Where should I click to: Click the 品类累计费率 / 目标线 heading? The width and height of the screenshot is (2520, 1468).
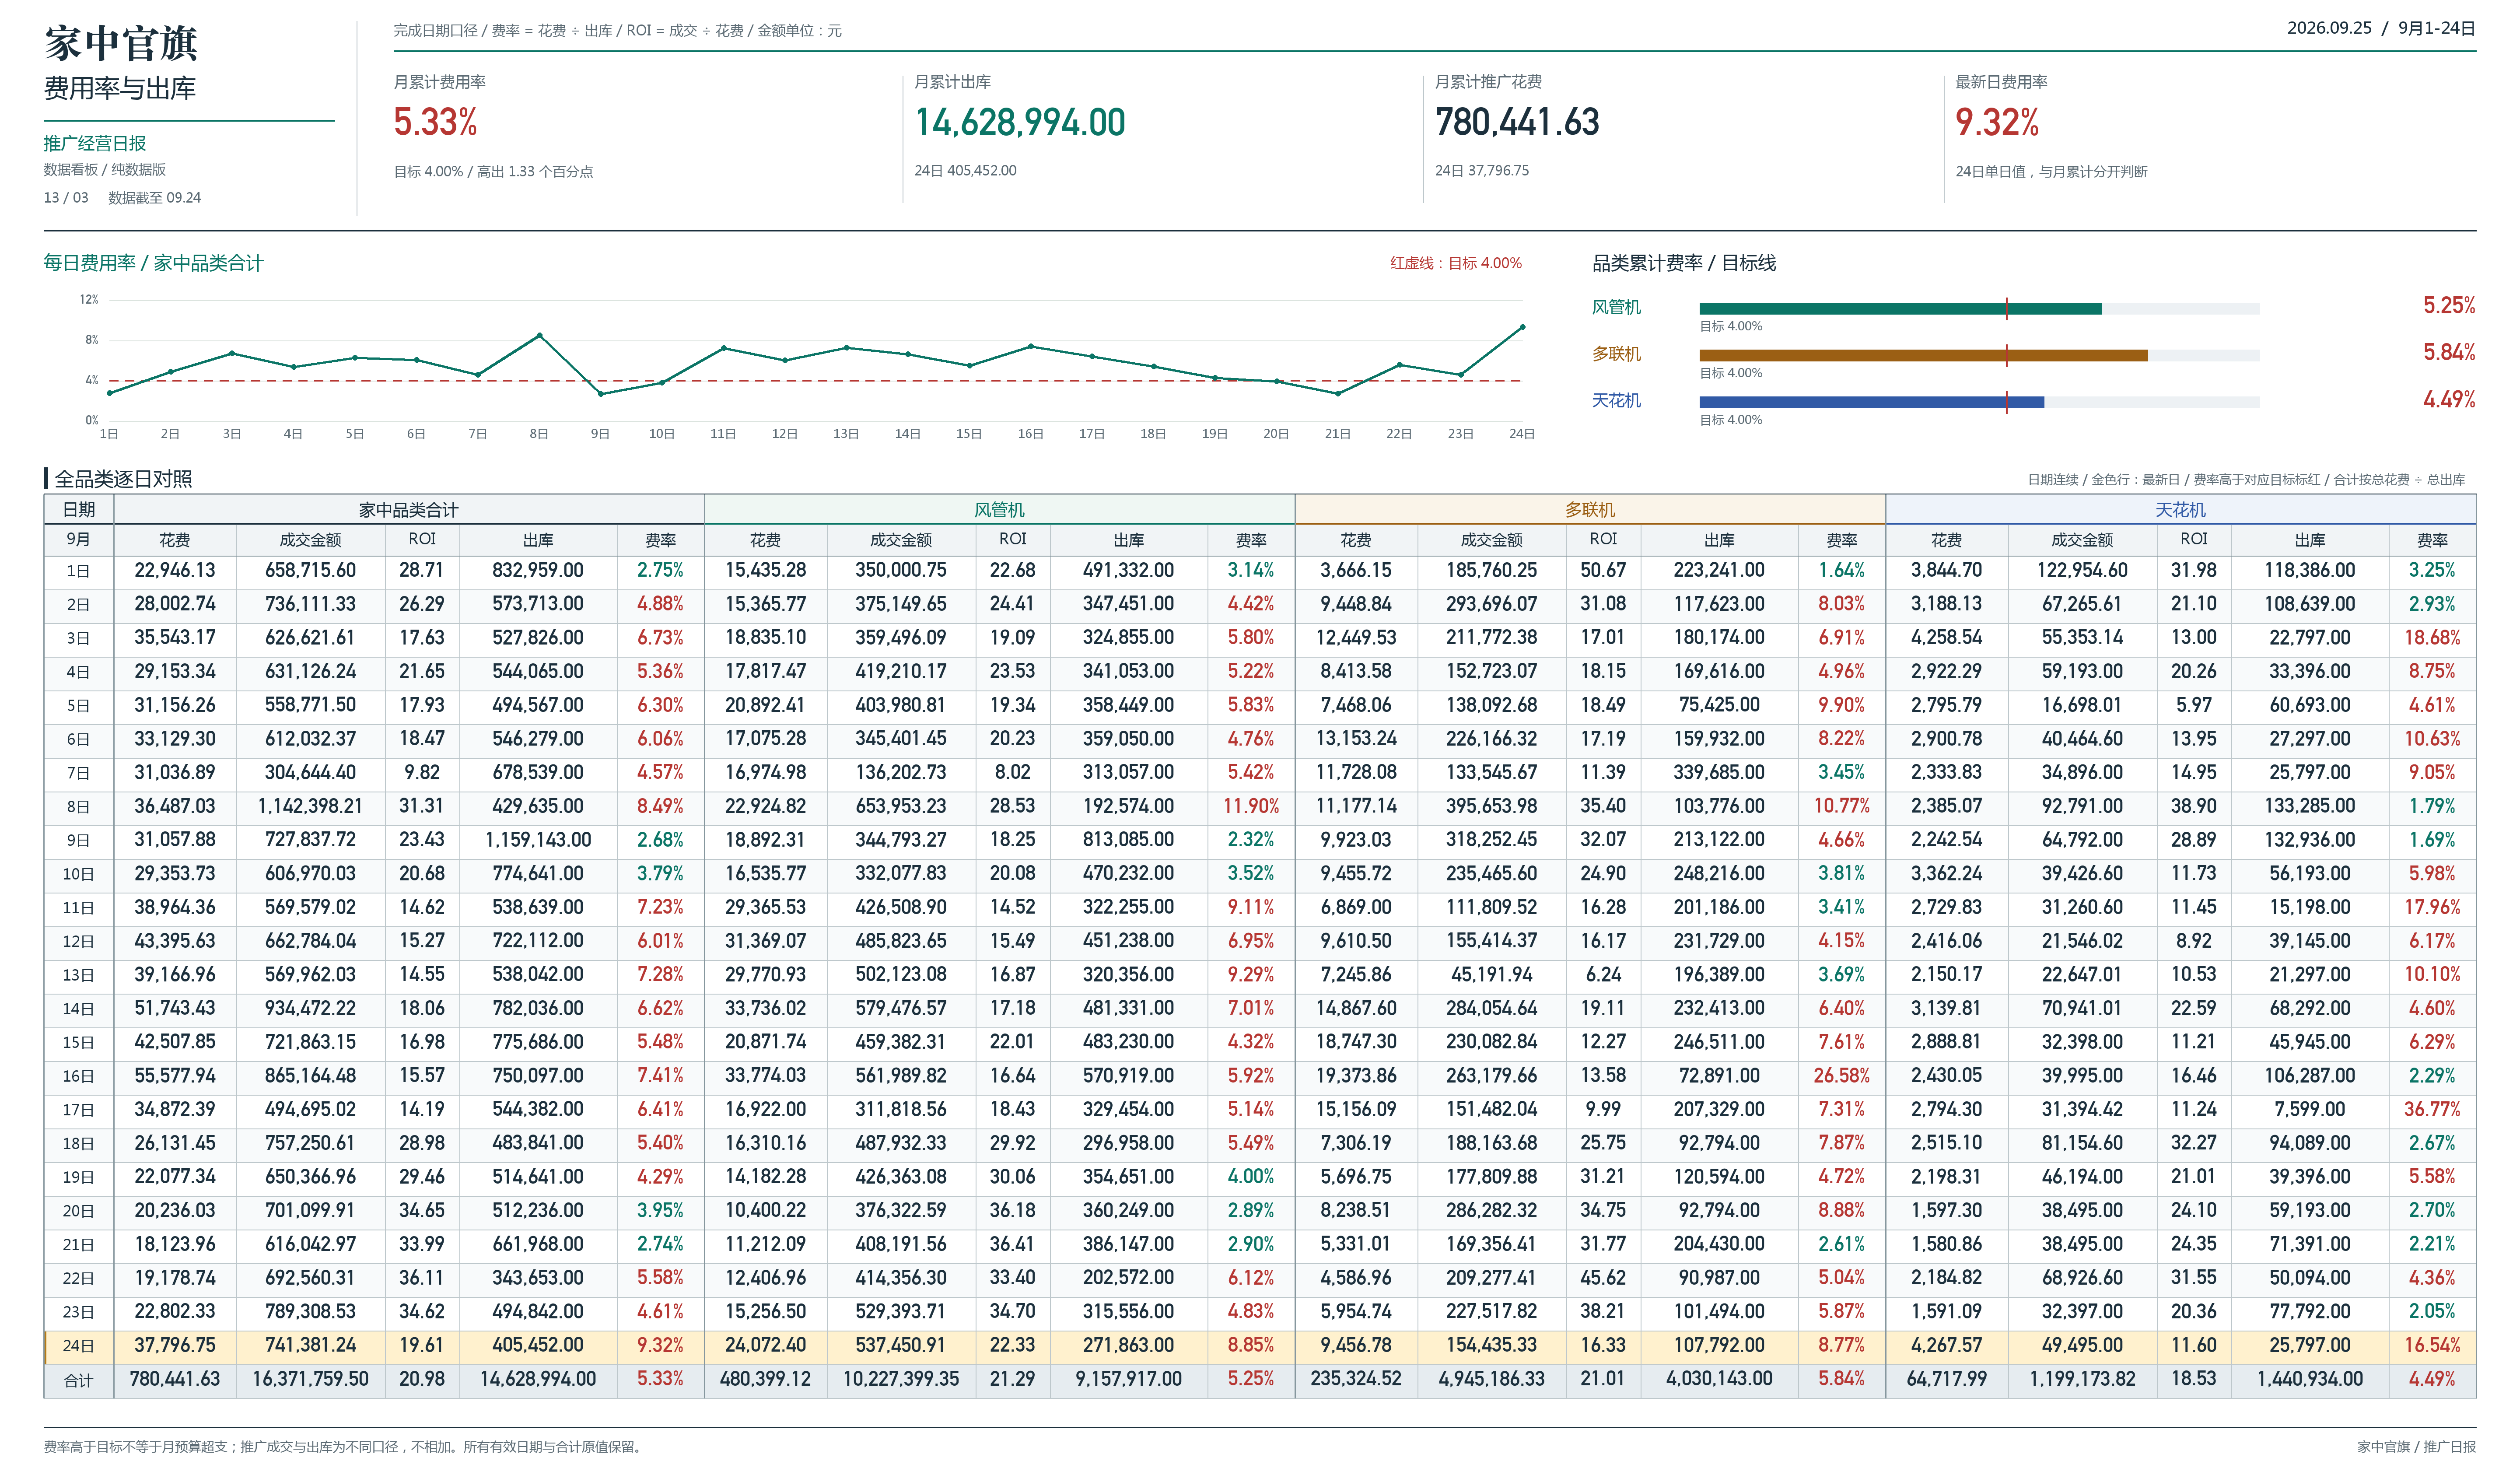pos(1684,263)
